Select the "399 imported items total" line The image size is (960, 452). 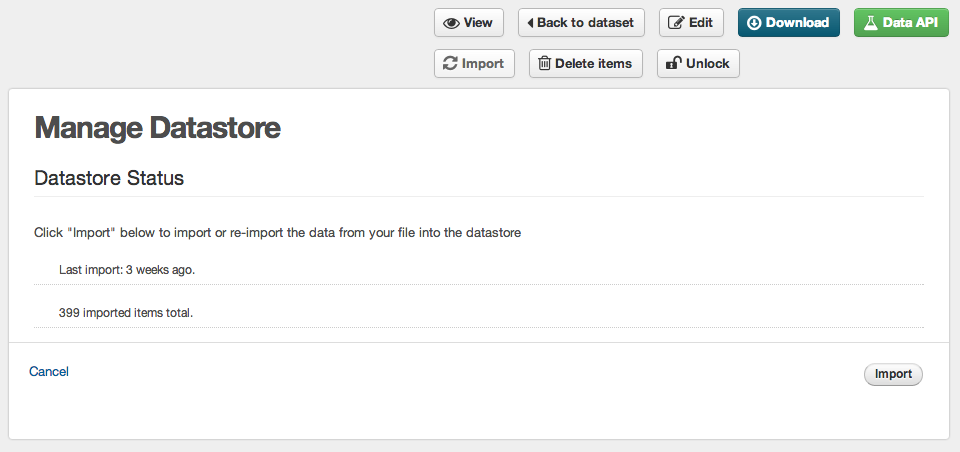[x=126, y=312]
